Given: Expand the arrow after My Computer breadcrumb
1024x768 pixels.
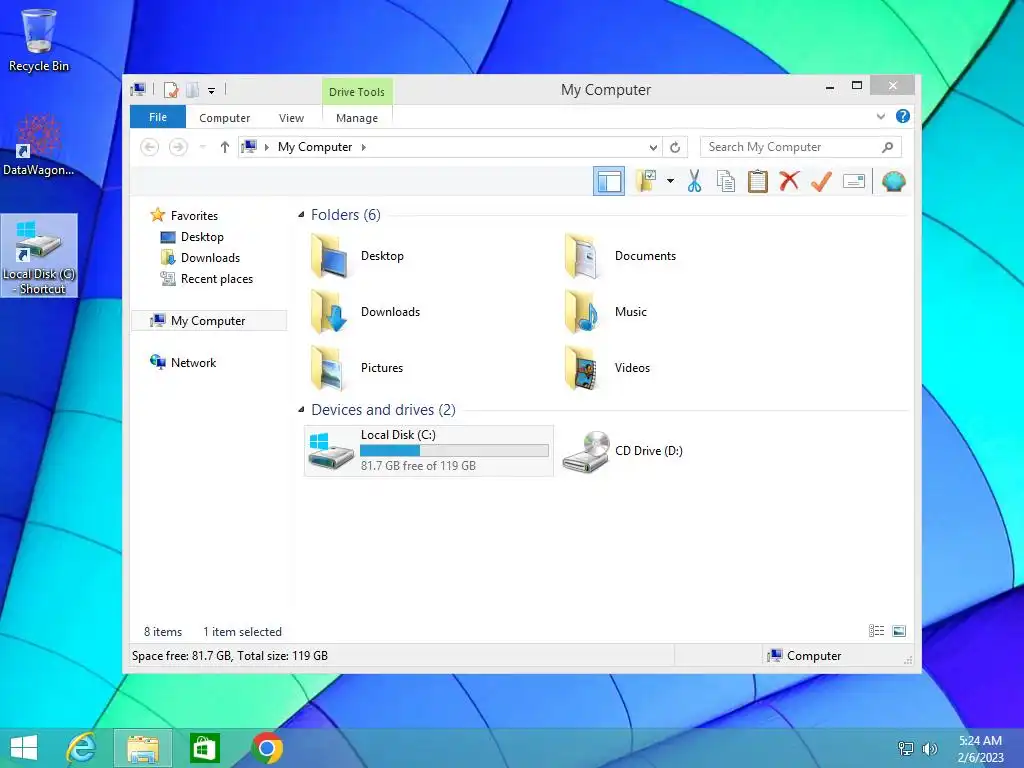Looking at the screenshot, I should click(x=364, y=147).
